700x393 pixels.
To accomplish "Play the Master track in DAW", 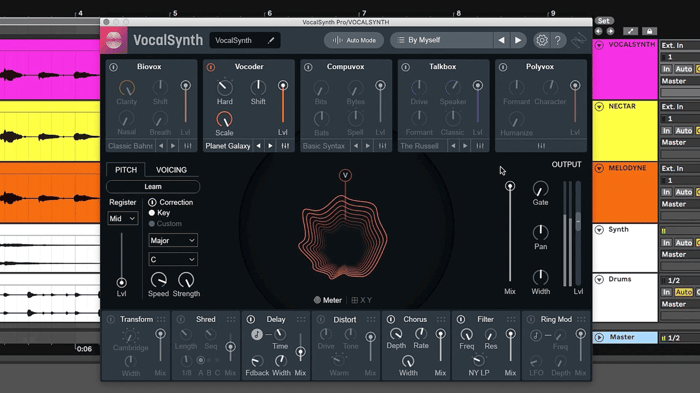I will [x=600, y=337].
